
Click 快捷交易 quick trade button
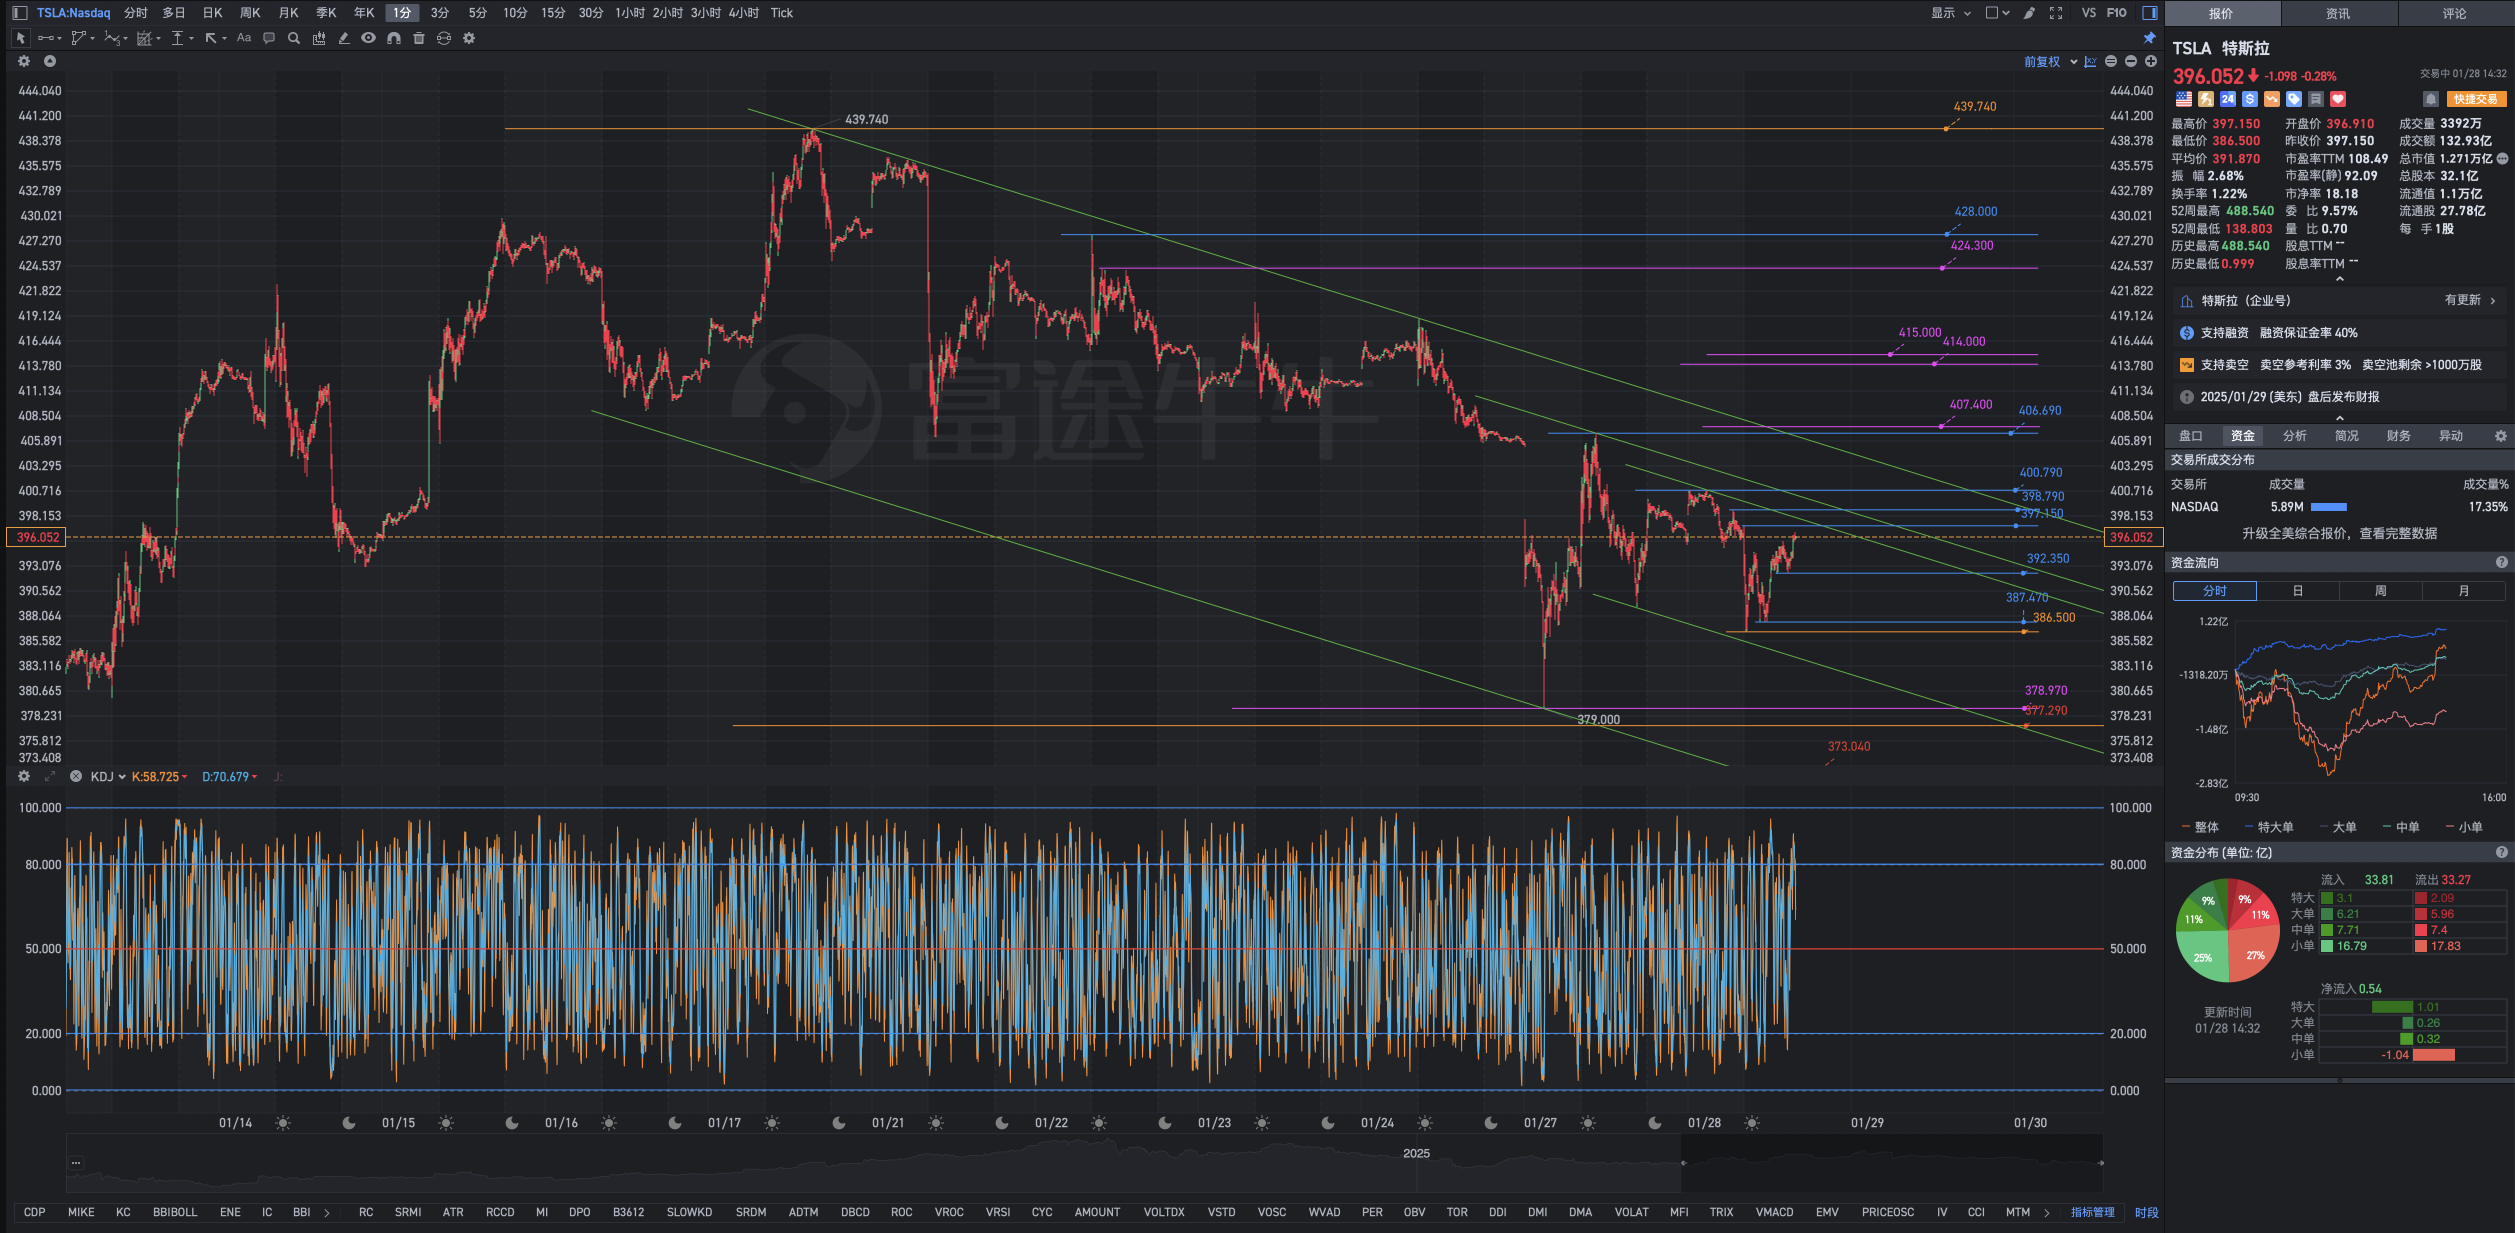pos(2476,99)
